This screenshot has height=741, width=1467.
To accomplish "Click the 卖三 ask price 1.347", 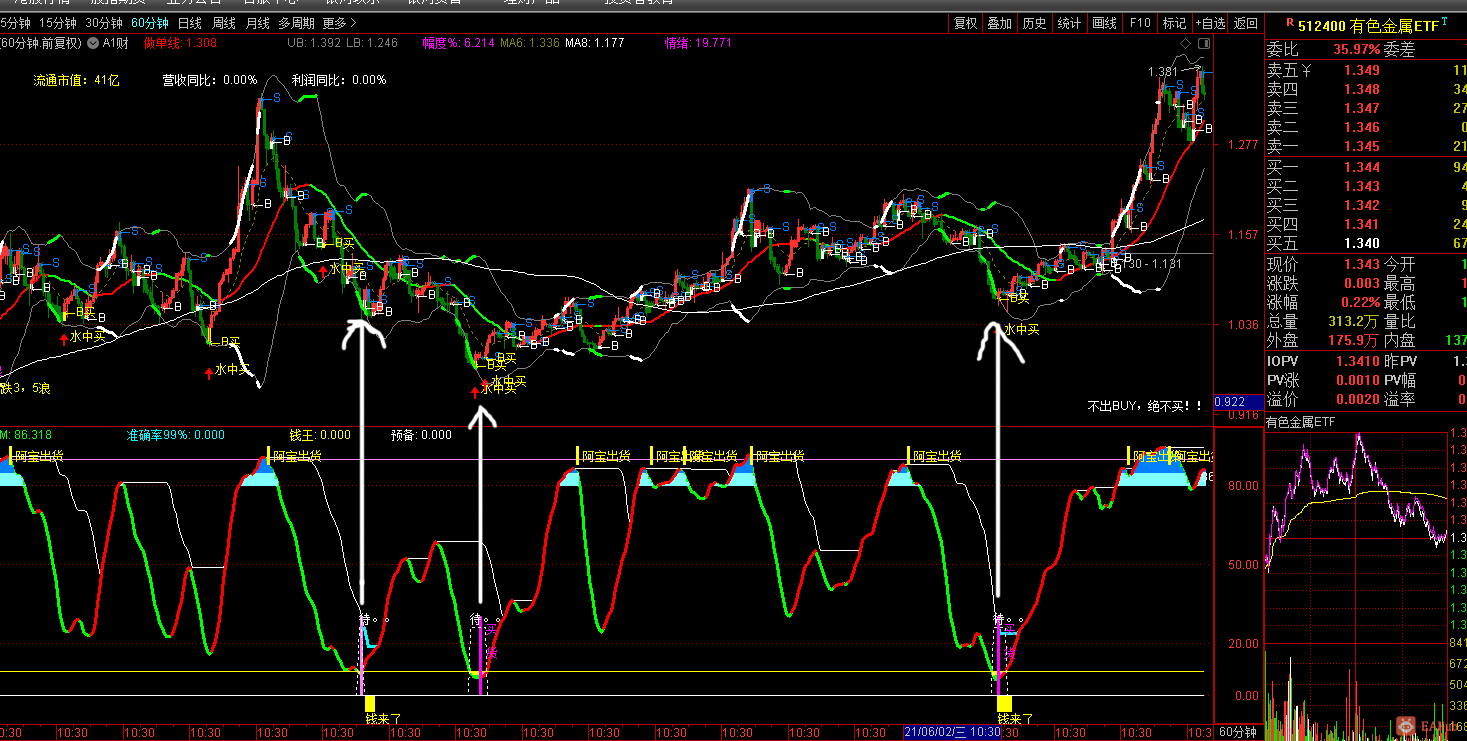I will 1362,108.
